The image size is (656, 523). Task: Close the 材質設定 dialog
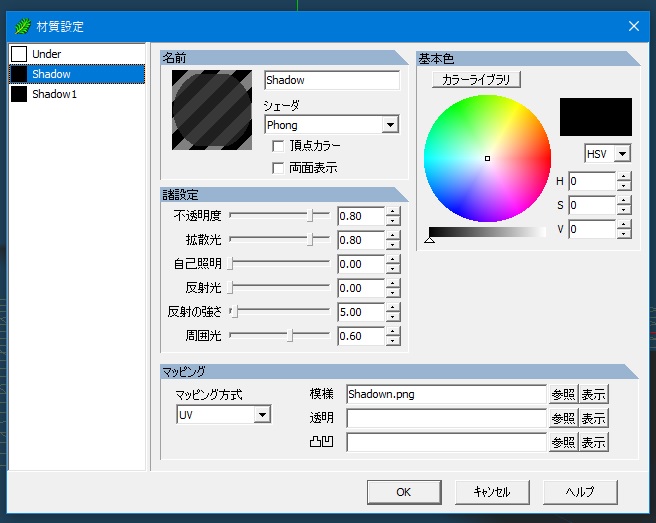click(634, 26)
